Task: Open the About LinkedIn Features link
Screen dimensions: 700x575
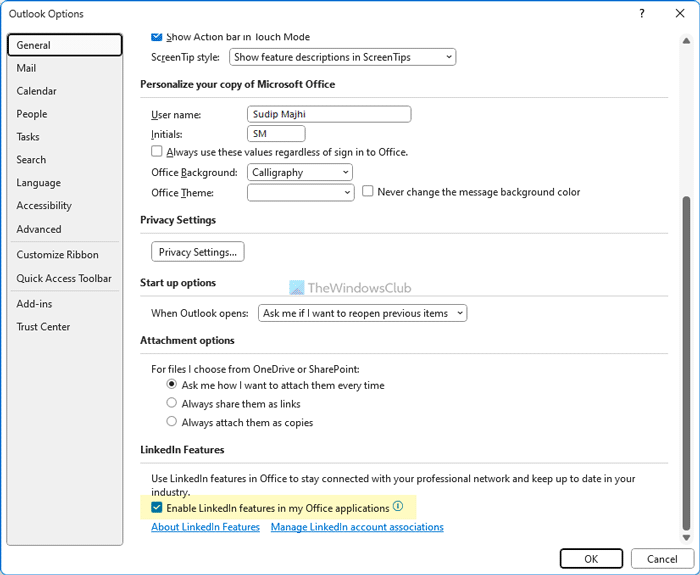Action: pyautogui.click(x=205, y=527)
